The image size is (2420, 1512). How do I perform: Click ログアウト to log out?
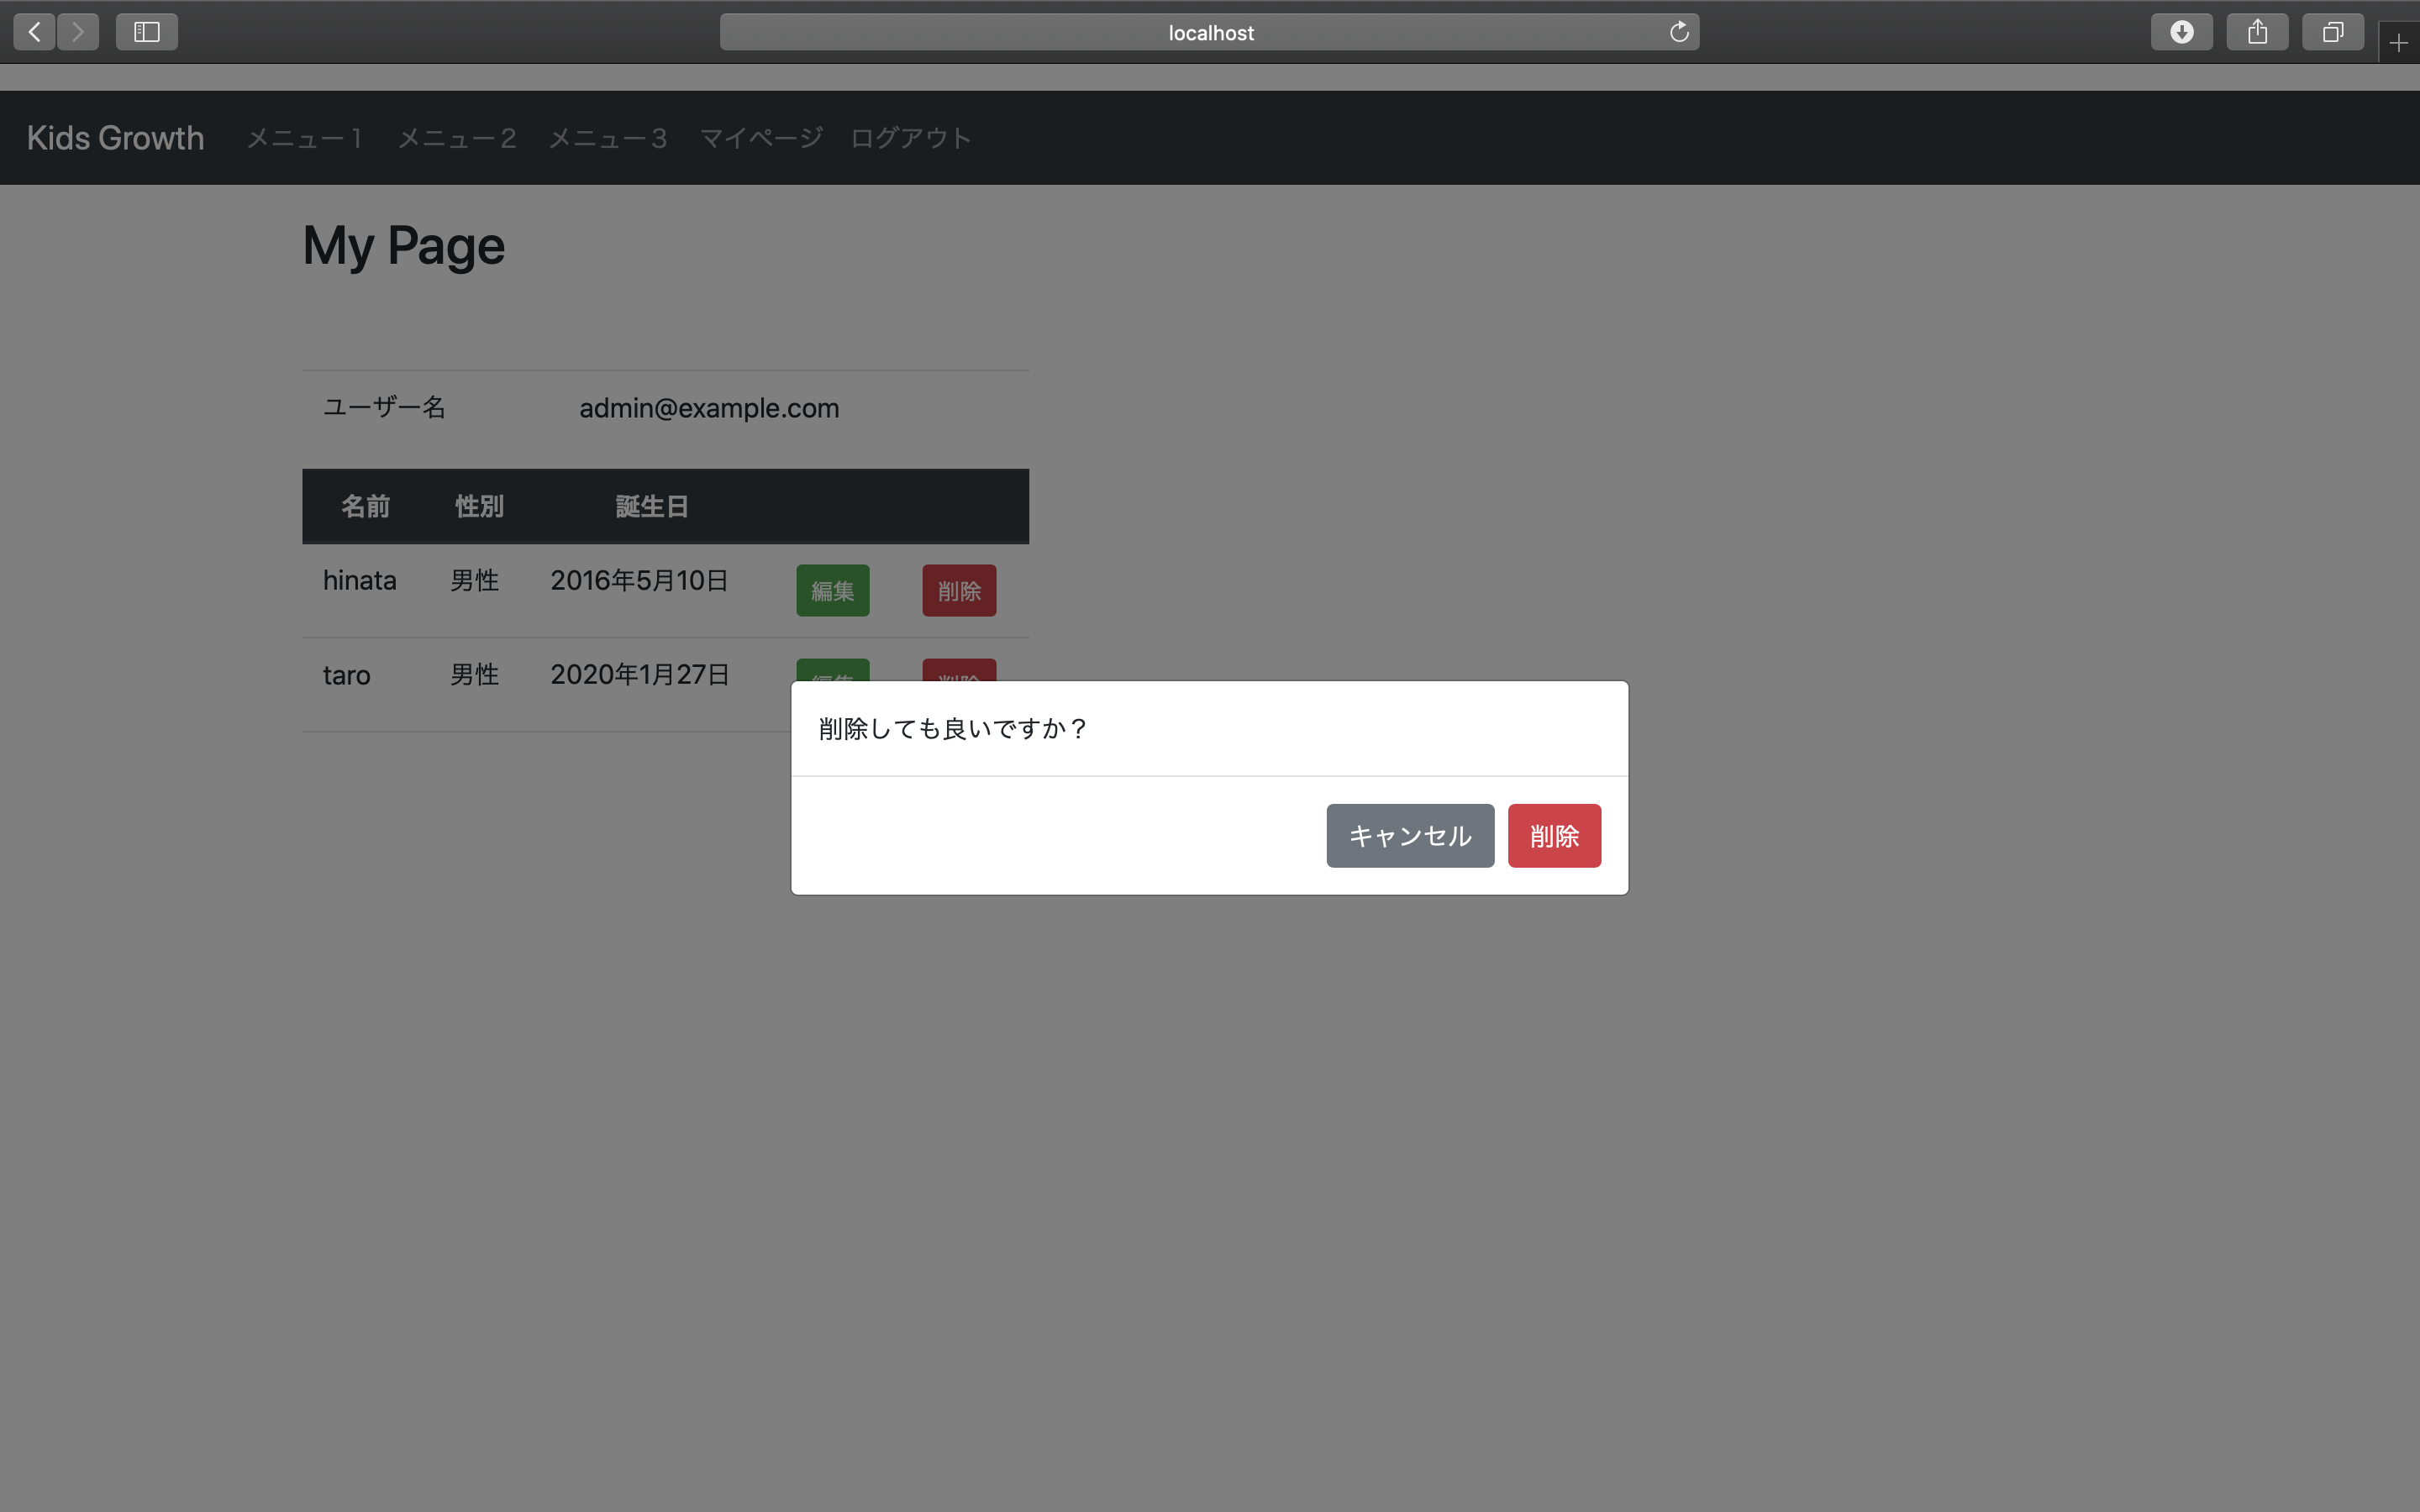click(x=910, y=138)
